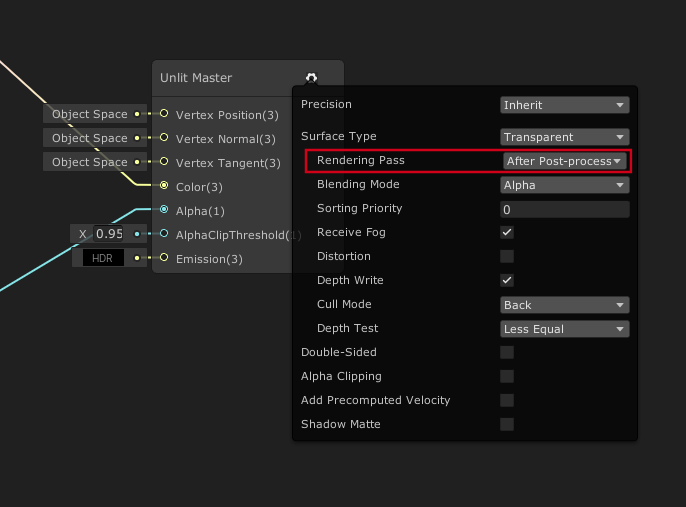Click the Rendering Pass label
The image size is (686, 507).
[360, 160]
